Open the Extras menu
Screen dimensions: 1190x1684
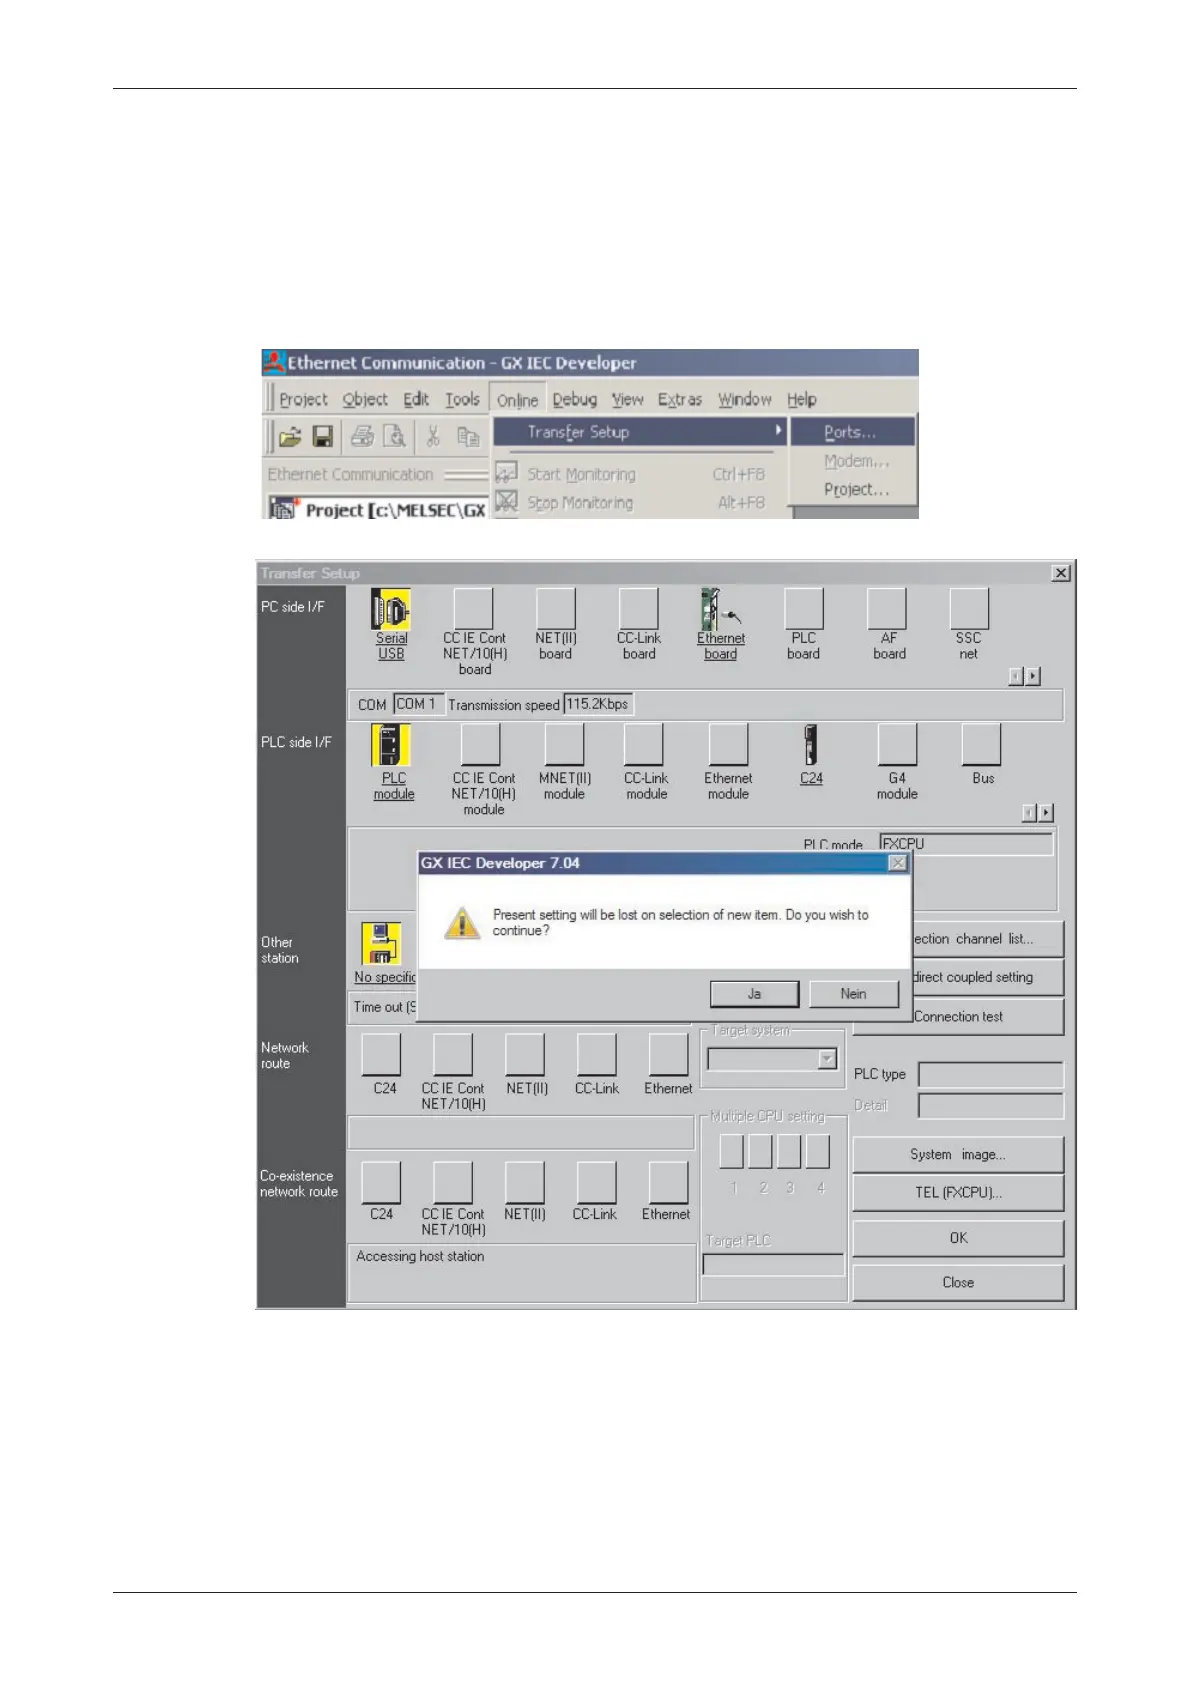(x=680, y=399)
